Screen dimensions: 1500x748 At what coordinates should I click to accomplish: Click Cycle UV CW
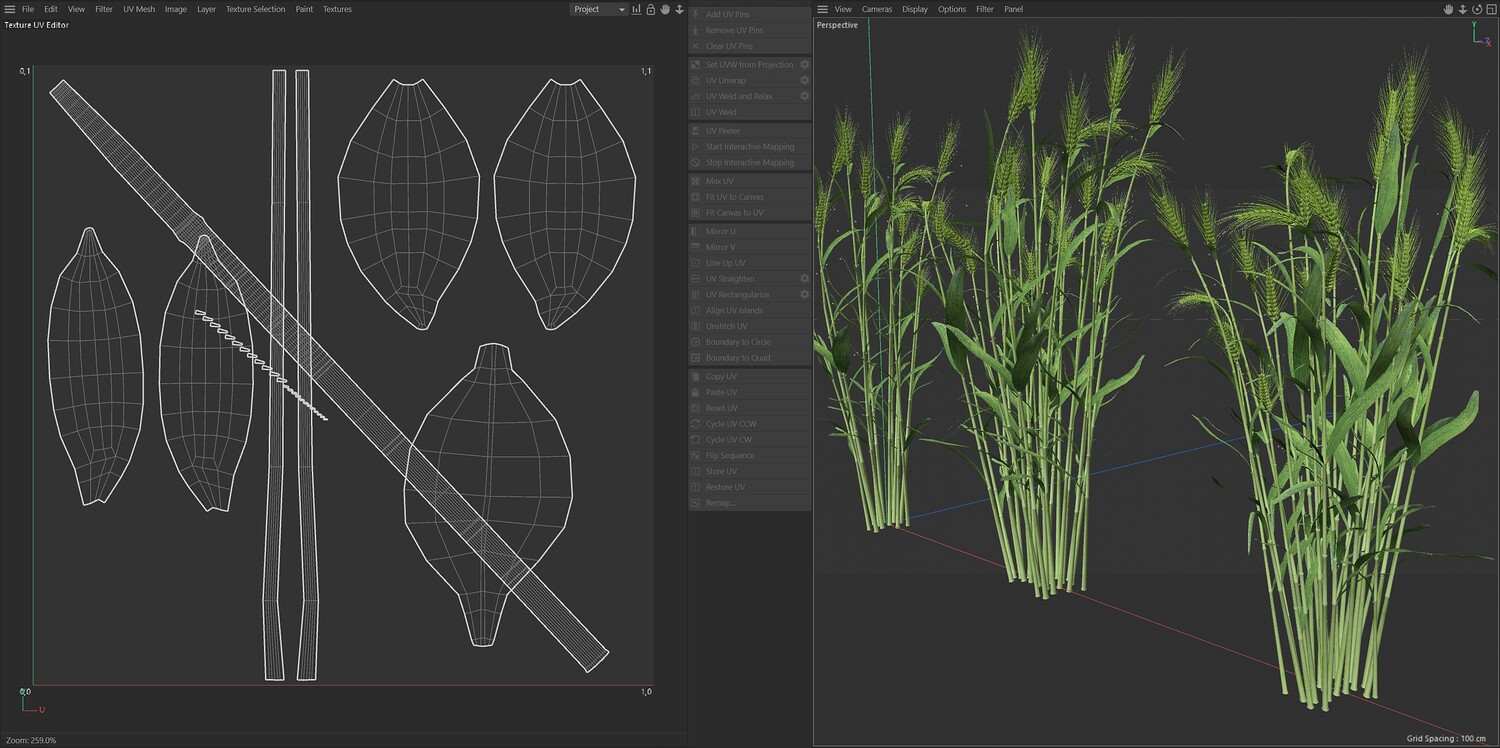tap(749, 440)
